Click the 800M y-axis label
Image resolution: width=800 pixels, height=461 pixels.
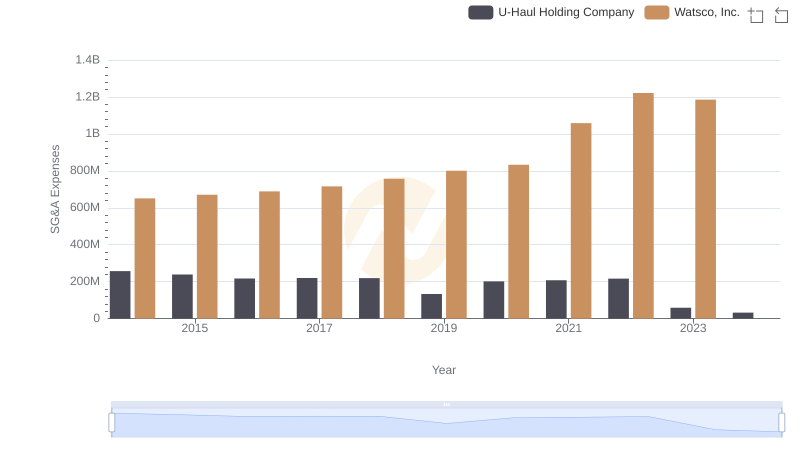tap(85, 170)
